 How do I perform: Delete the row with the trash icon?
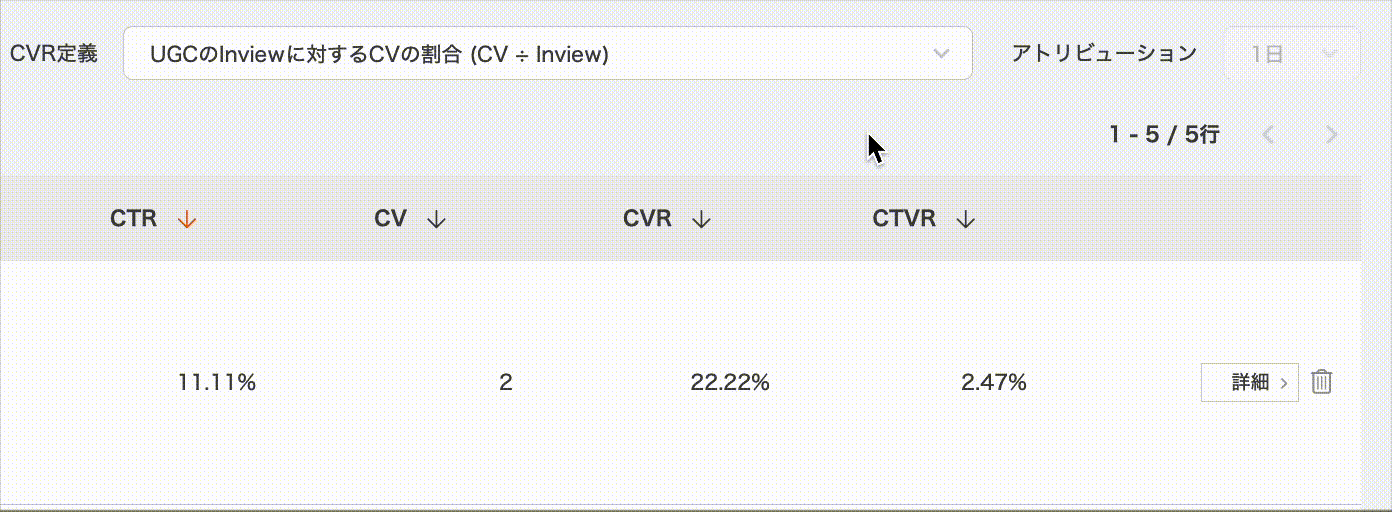coord(1321,381)
